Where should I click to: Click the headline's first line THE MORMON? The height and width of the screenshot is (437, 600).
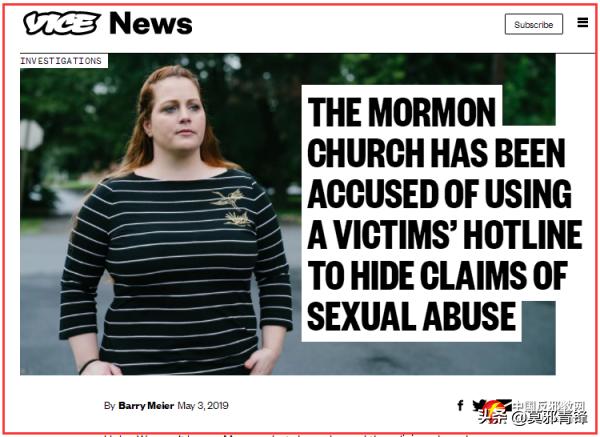(401, 112)
